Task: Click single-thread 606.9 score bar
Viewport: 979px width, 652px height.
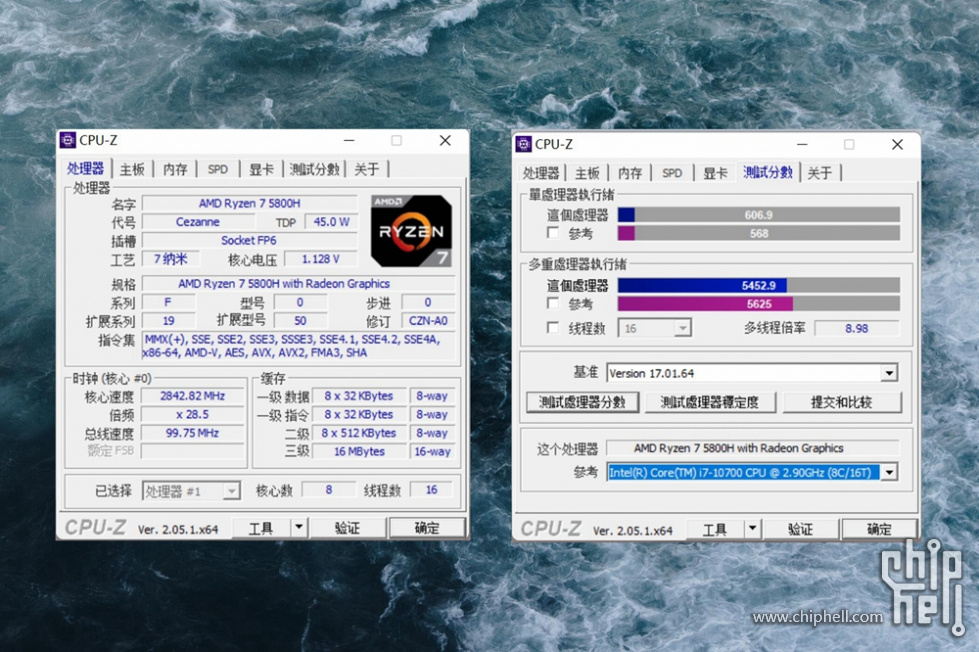Action: [x=759, y=215]
